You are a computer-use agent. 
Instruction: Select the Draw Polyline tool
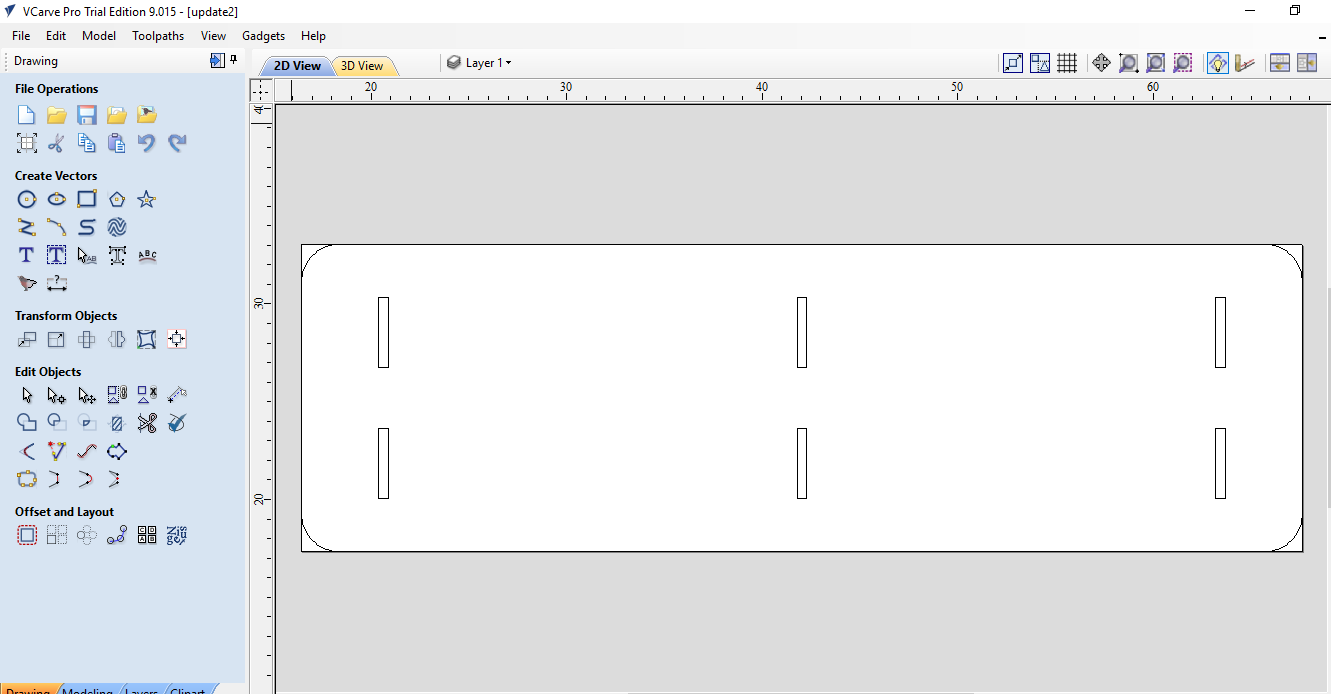coord(27,227)
